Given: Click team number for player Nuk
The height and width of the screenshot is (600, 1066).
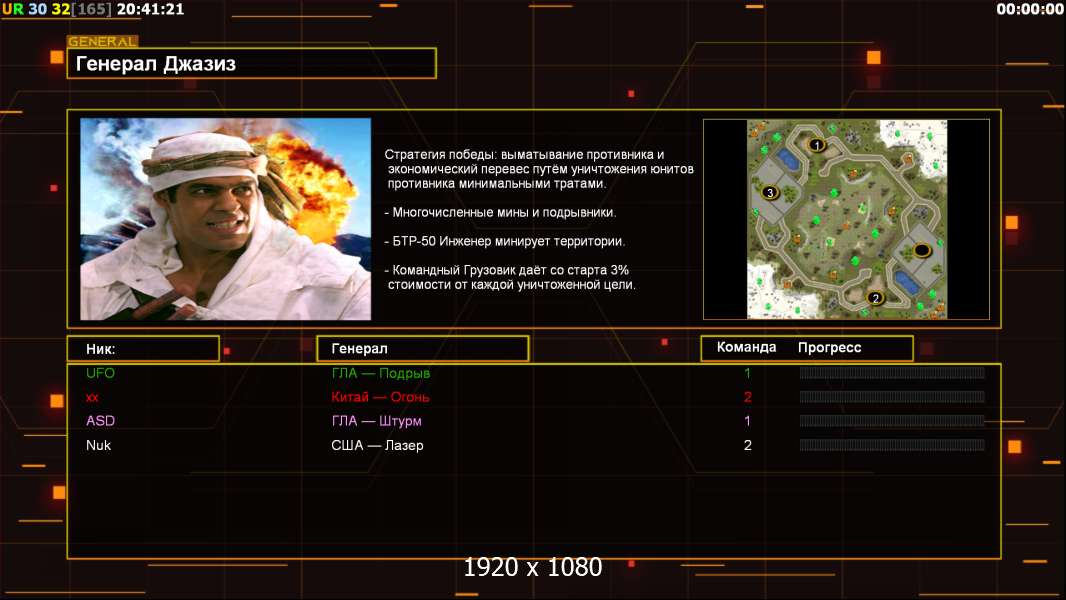Looking at the screenshot, I should [x=748, y=445].
